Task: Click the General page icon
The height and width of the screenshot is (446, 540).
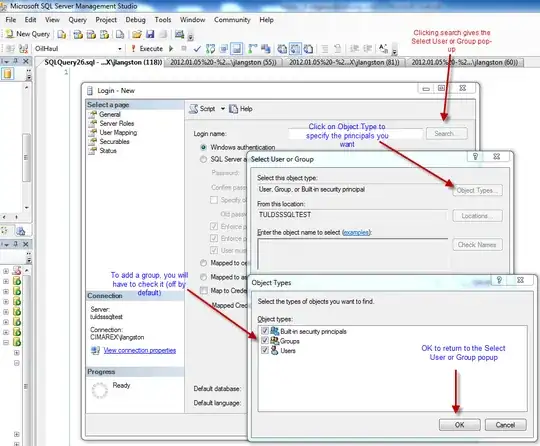Action: (x=92, y=114)
